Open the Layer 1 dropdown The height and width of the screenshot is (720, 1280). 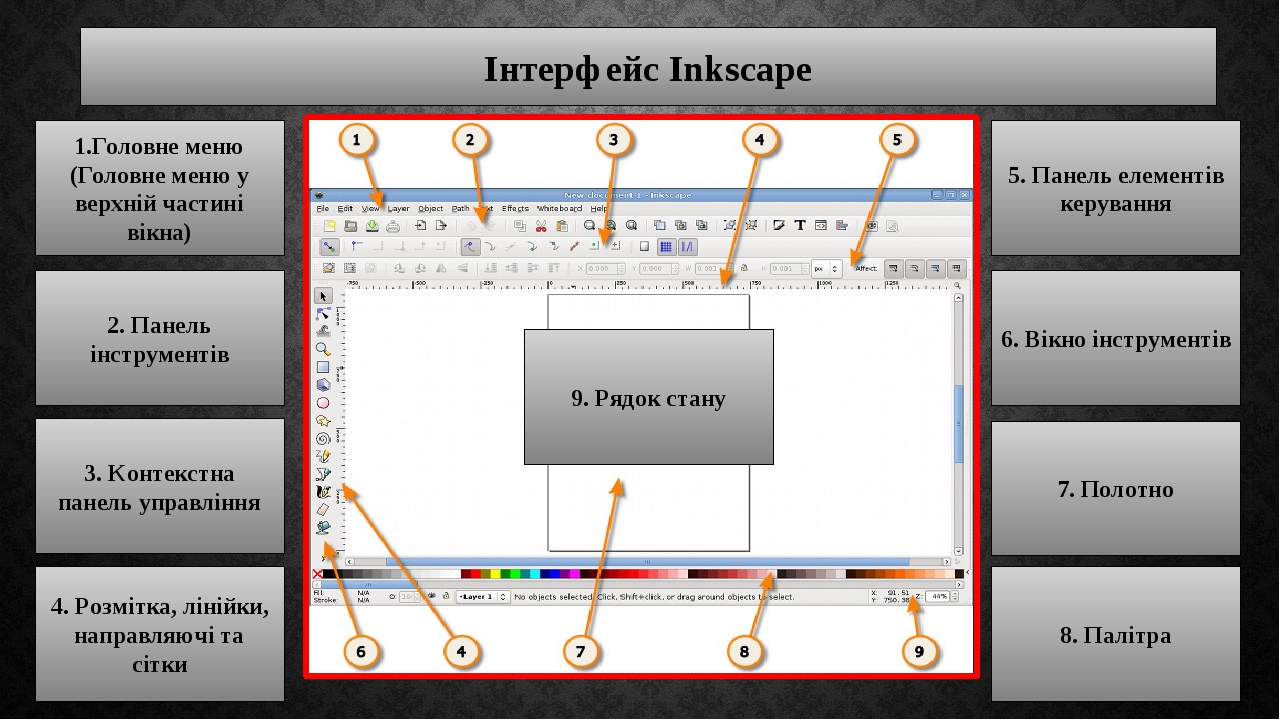[483, 597]
